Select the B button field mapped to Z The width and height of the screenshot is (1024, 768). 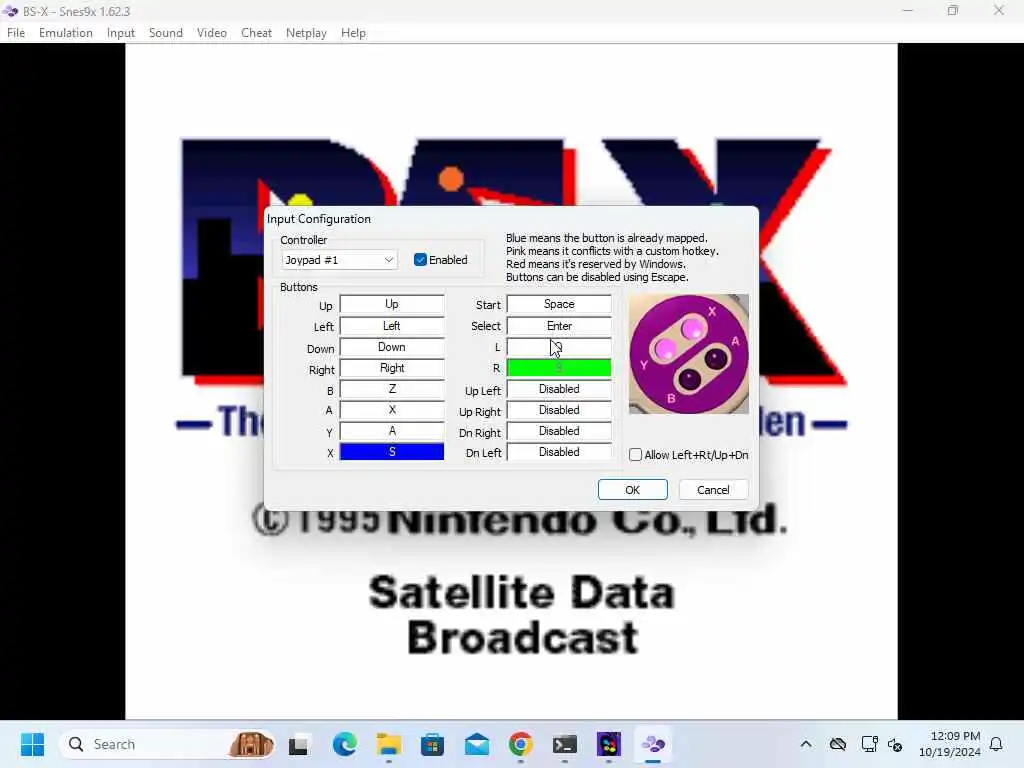pyautogui.click(x=392, y=389)
